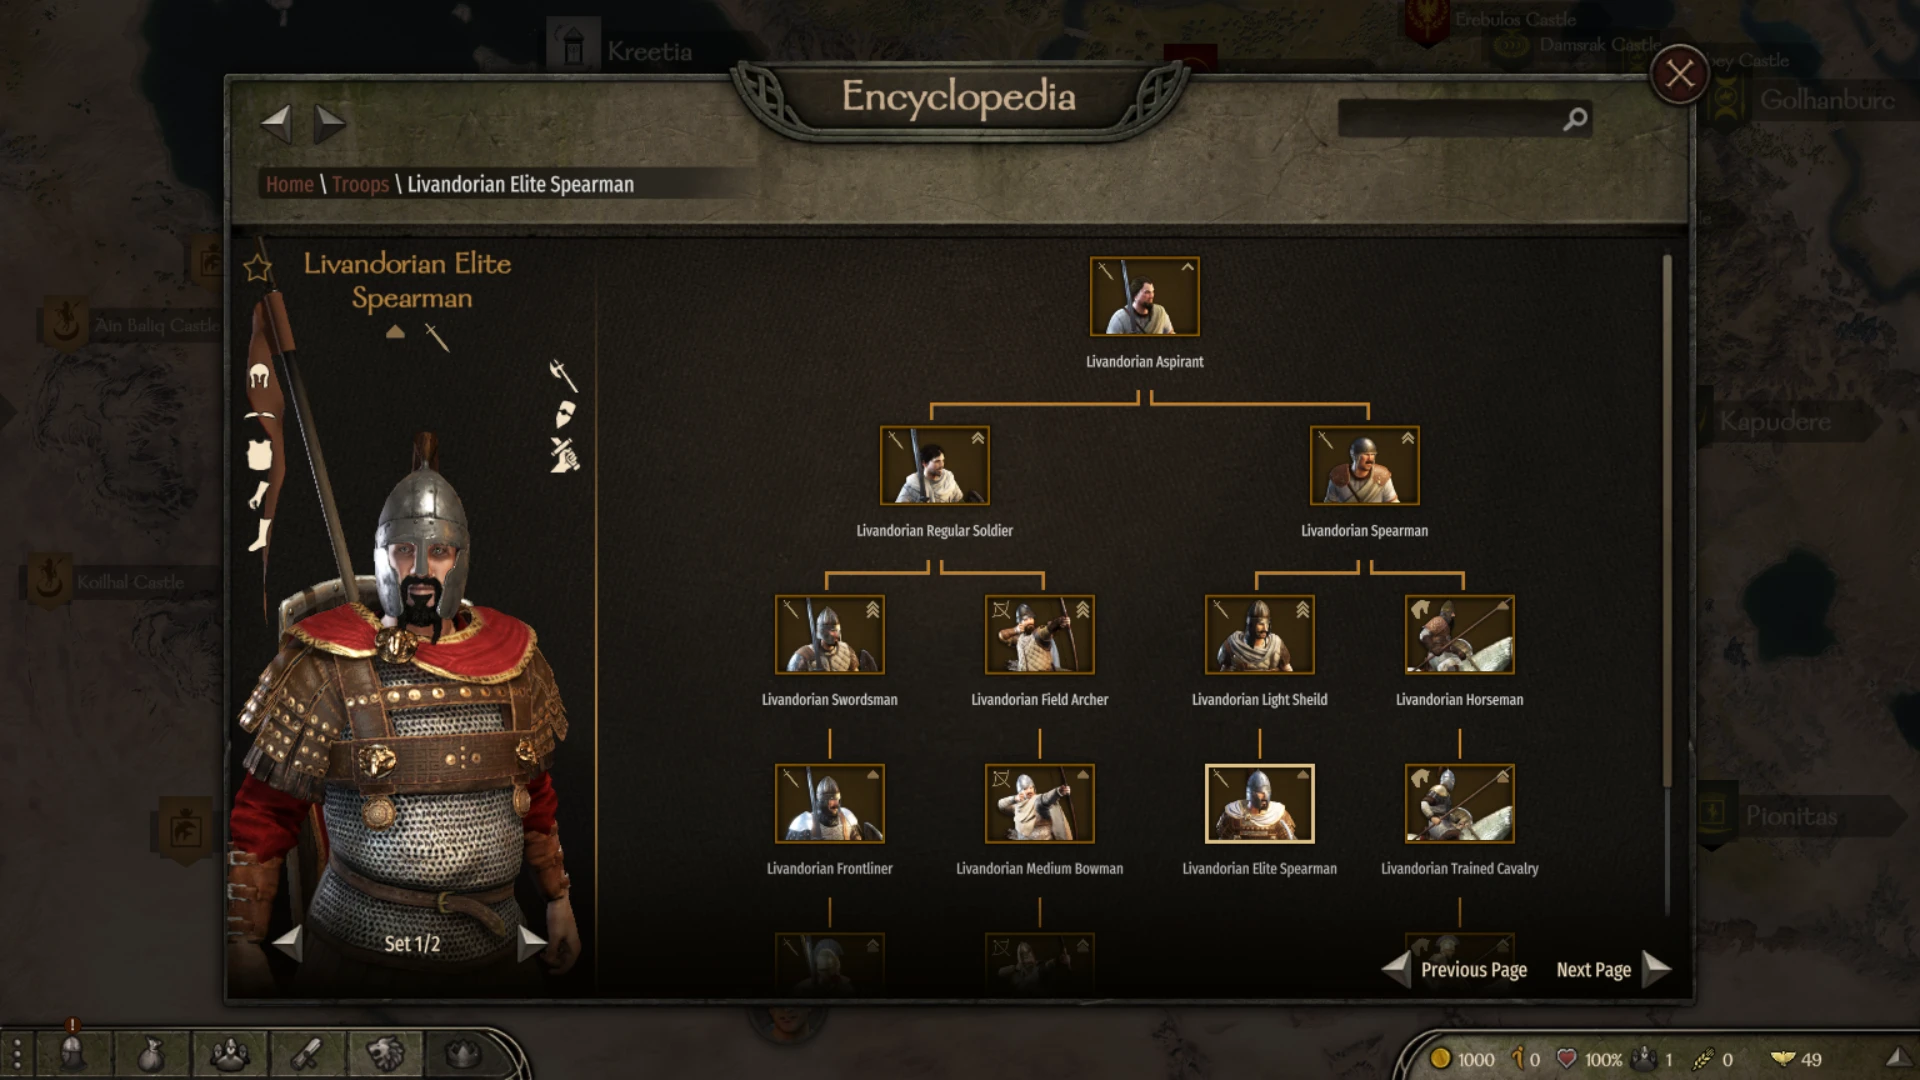Open the Party screen icon
Viewport: 1920px width, 1080px height.
point(230,1053)
